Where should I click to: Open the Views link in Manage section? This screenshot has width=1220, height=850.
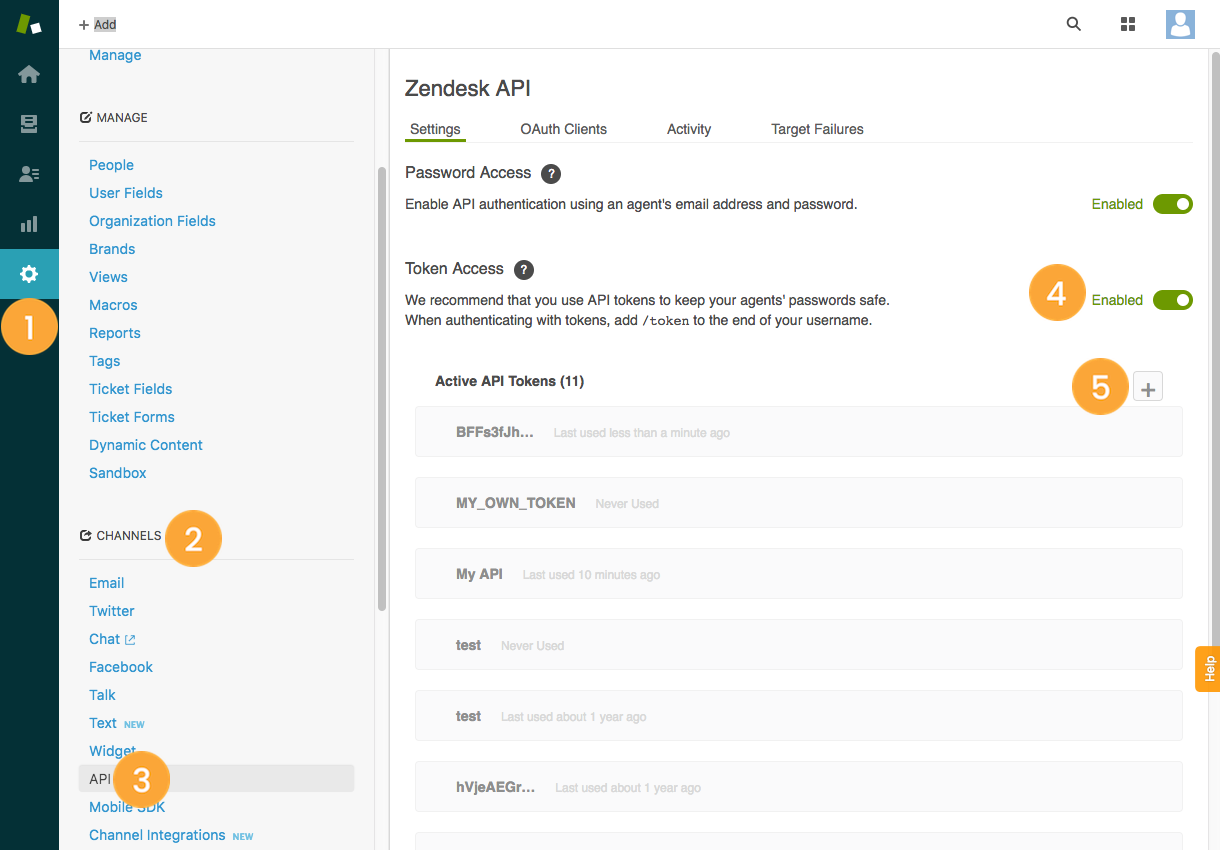108,277
